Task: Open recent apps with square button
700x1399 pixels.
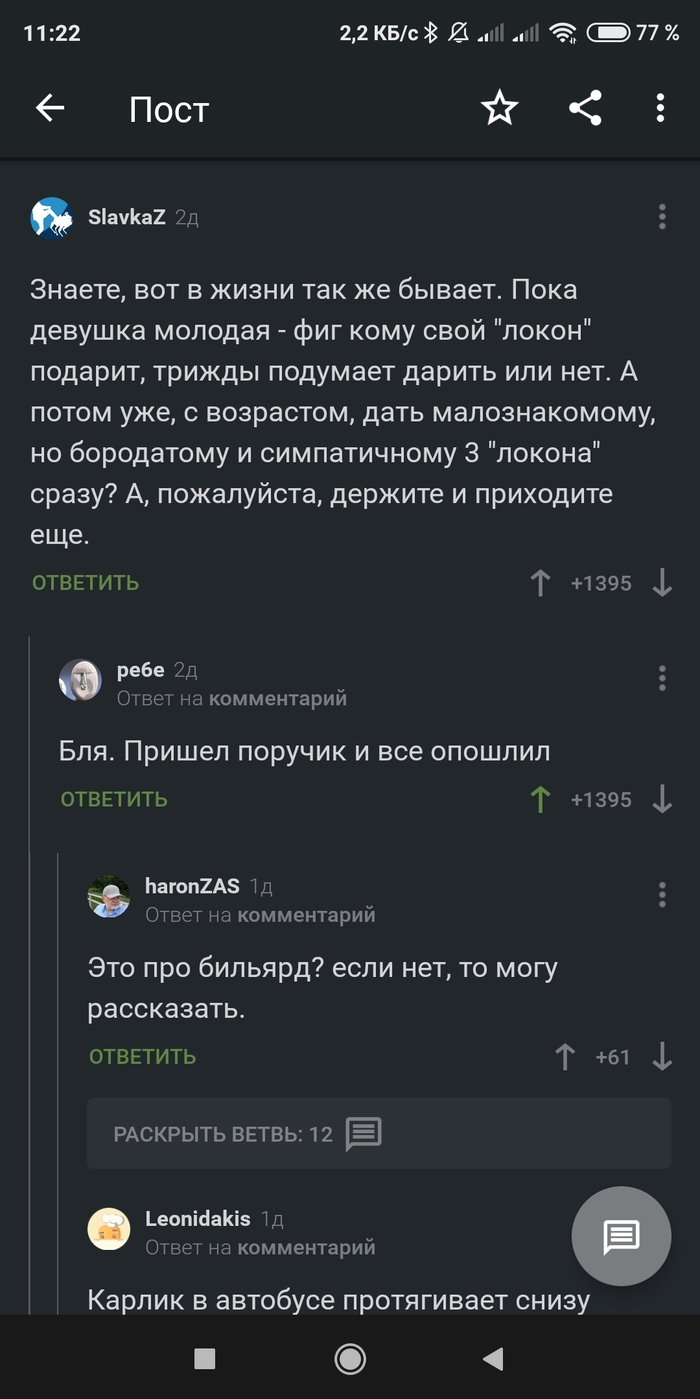Action: tap(205, 1357)
